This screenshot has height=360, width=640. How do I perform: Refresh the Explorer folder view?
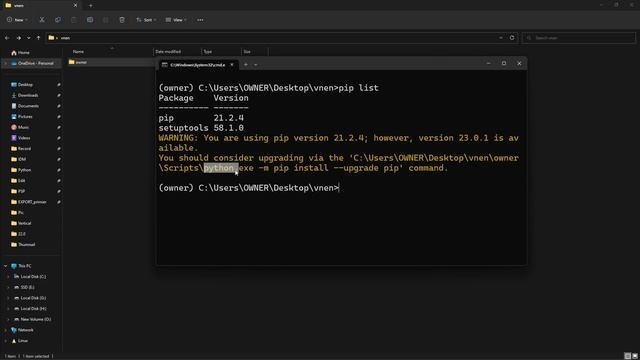[x=512, y=38]
